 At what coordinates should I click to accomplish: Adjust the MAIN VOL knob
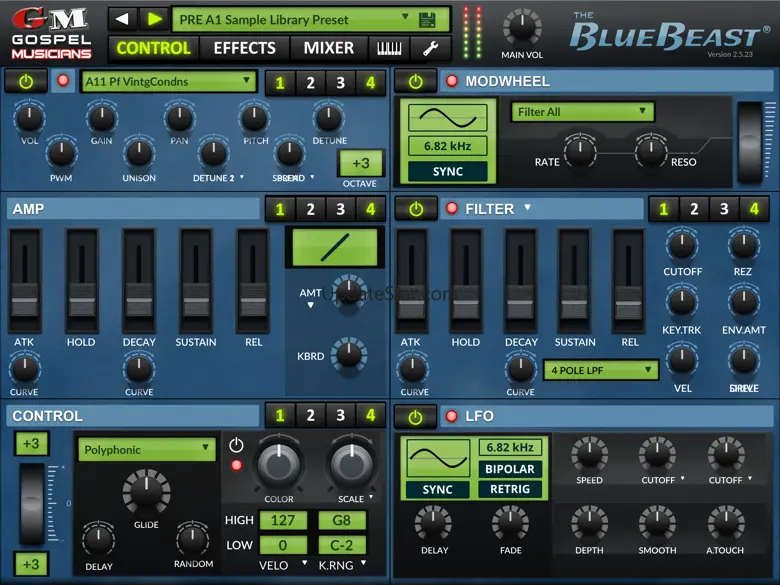point(522,28)
